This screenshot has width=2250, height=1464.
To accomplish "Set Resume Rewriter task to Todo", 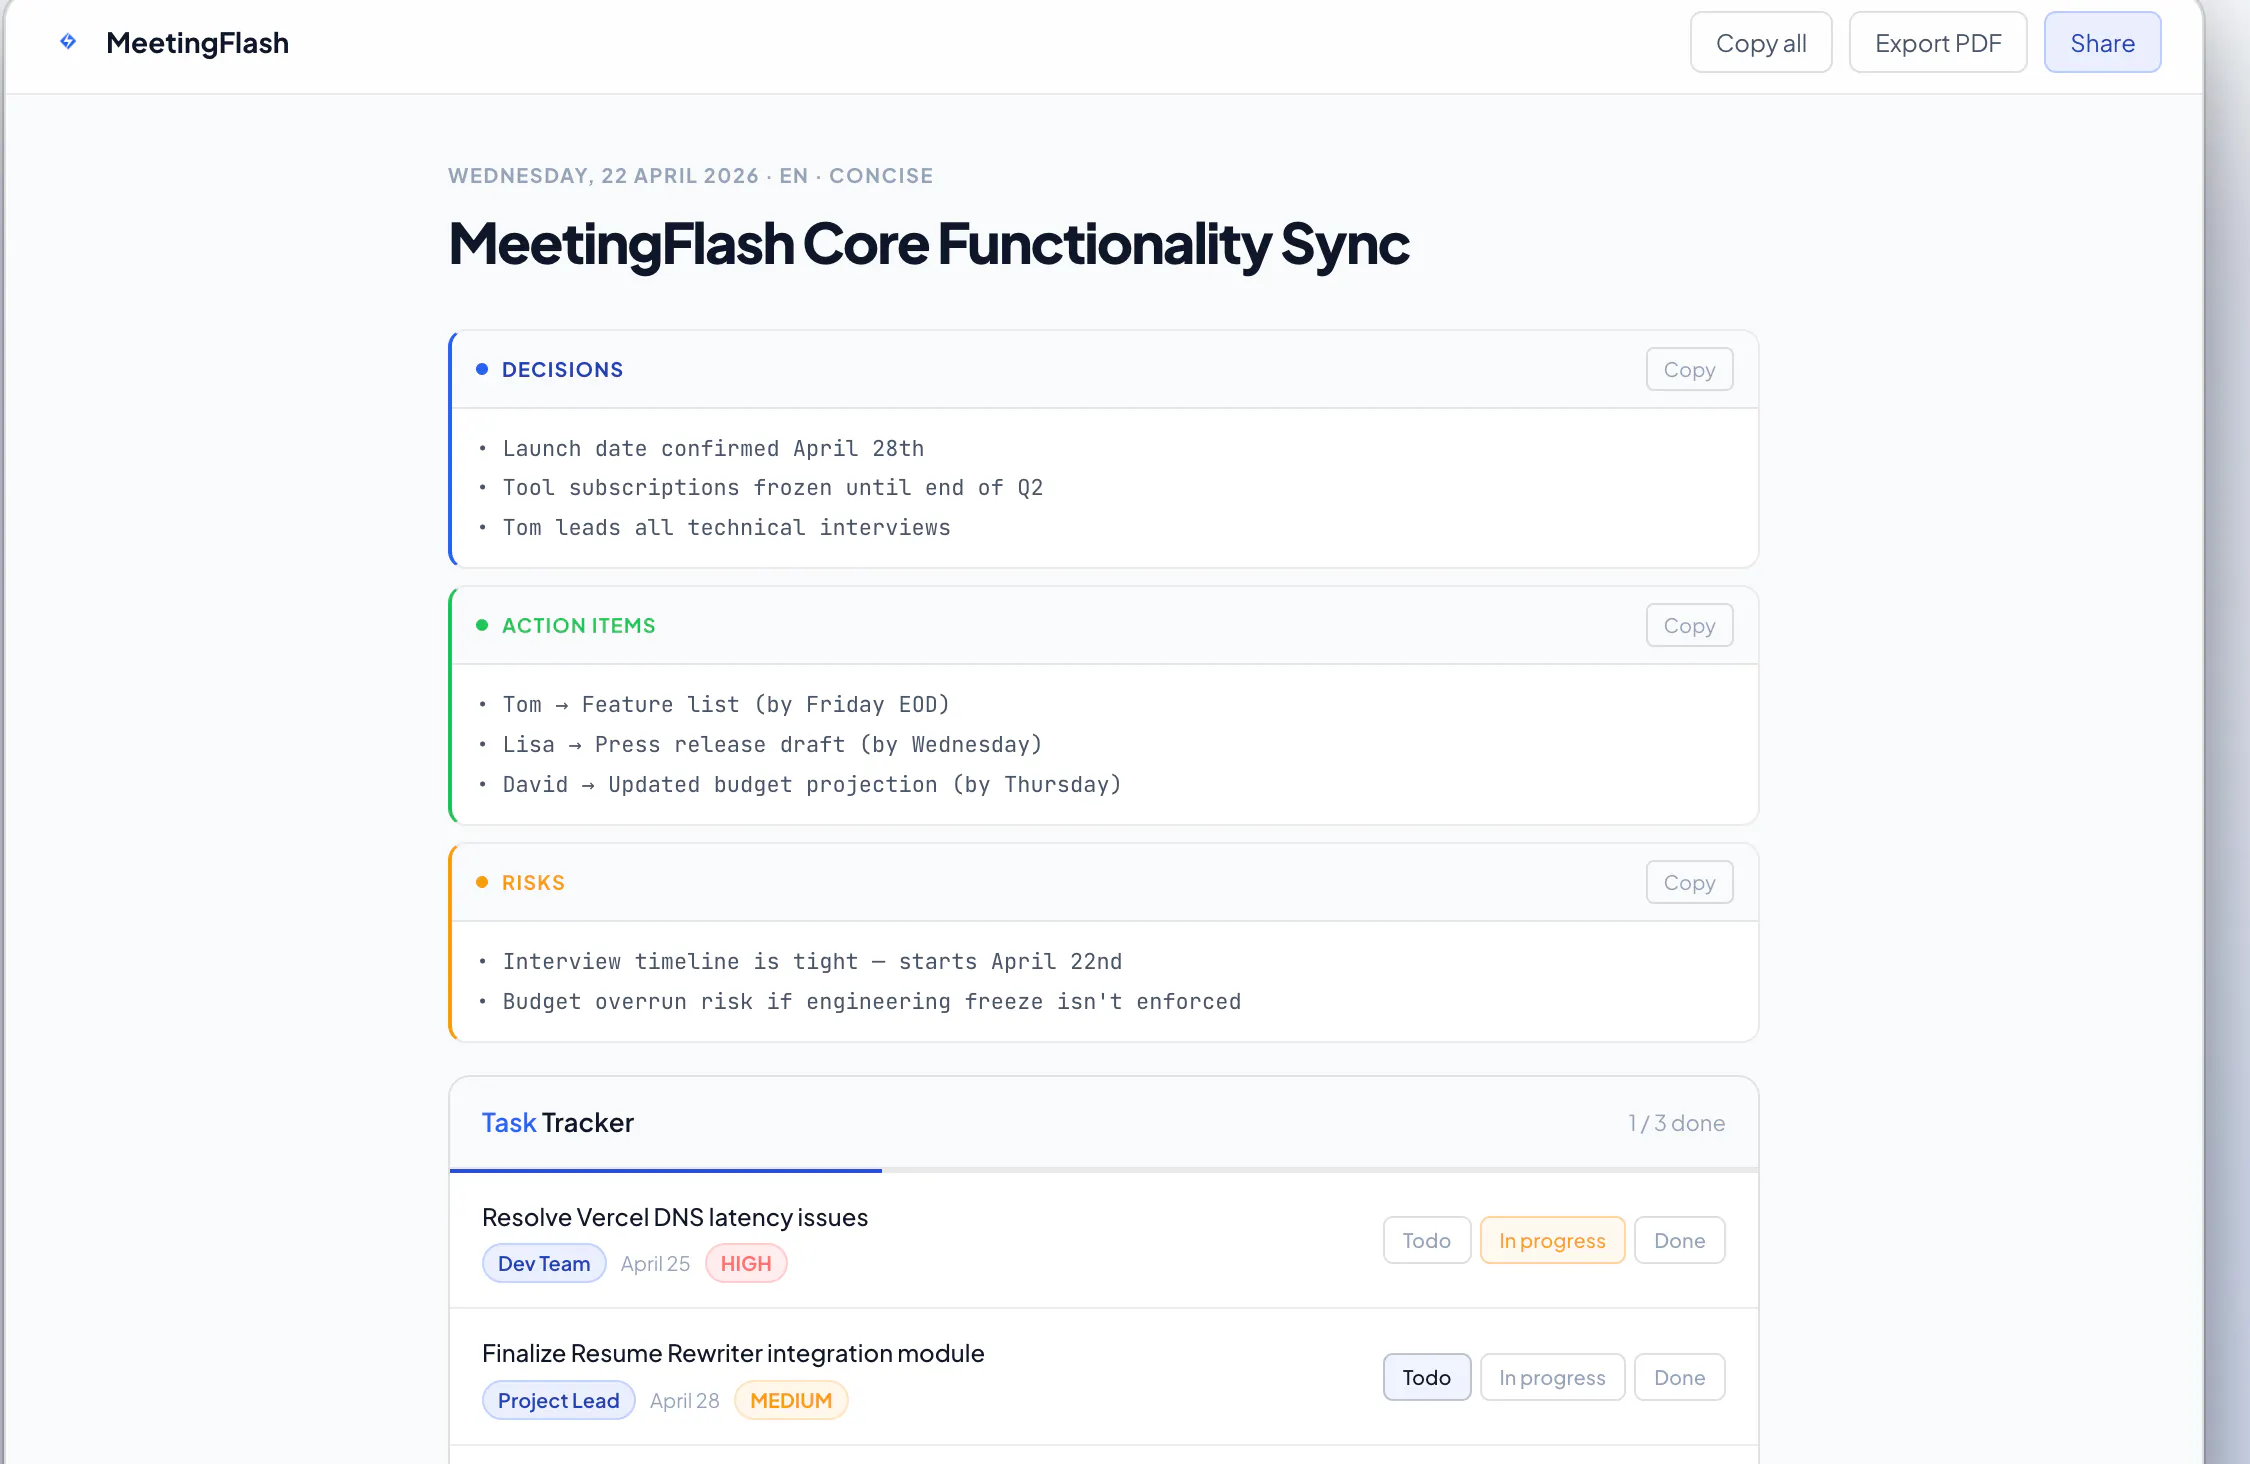I will click(x=1426, y=1377).
